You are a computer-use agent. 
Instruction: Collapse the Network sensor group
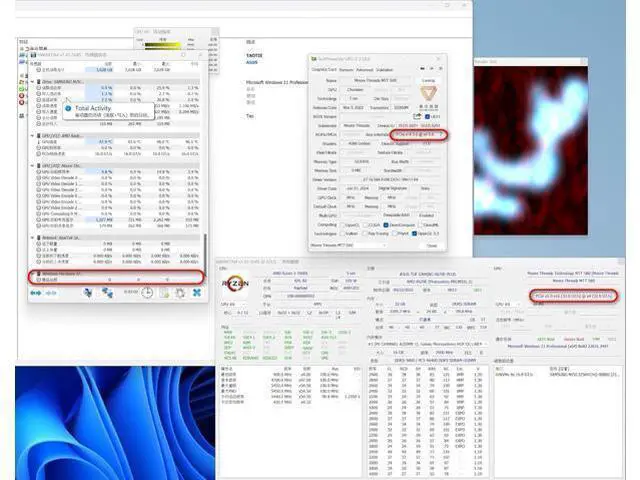click(32, 238)
